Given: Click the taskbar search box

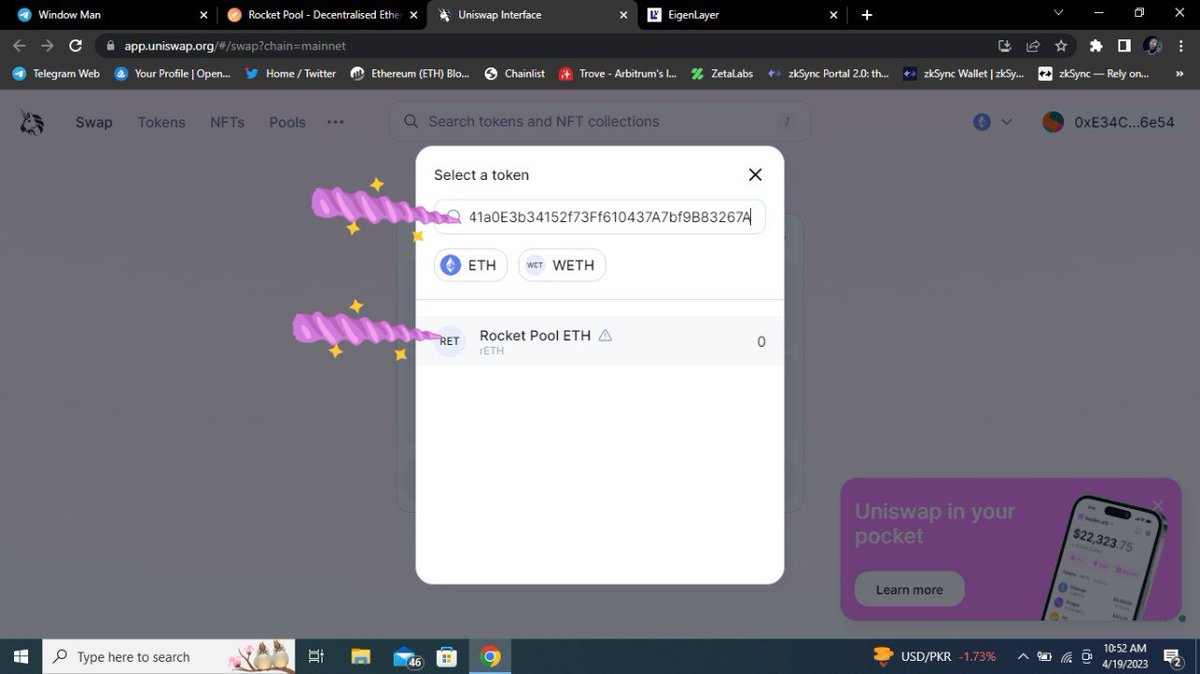Looking at the screenshot, I should point(169,656).
